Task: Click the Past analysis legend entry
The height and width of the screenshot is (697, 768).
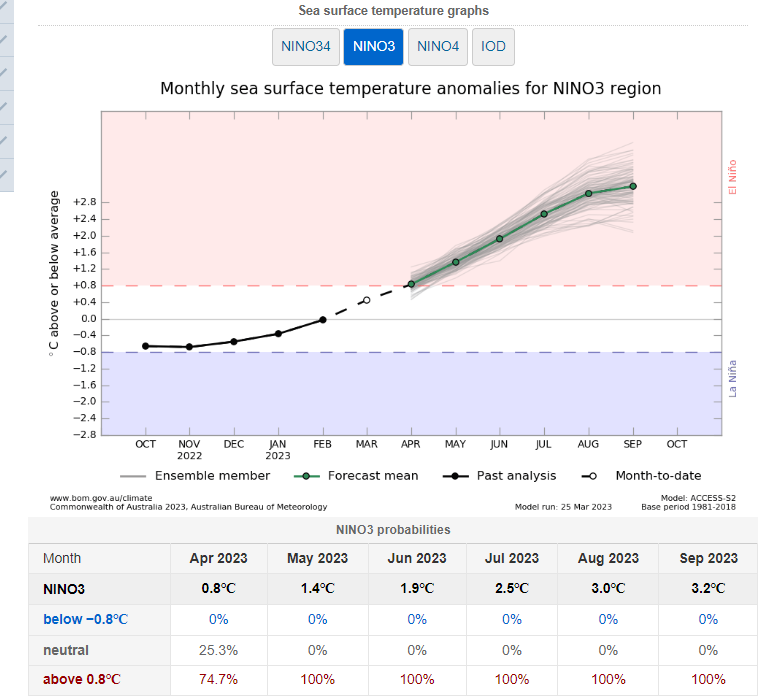Action: point(499,476)
